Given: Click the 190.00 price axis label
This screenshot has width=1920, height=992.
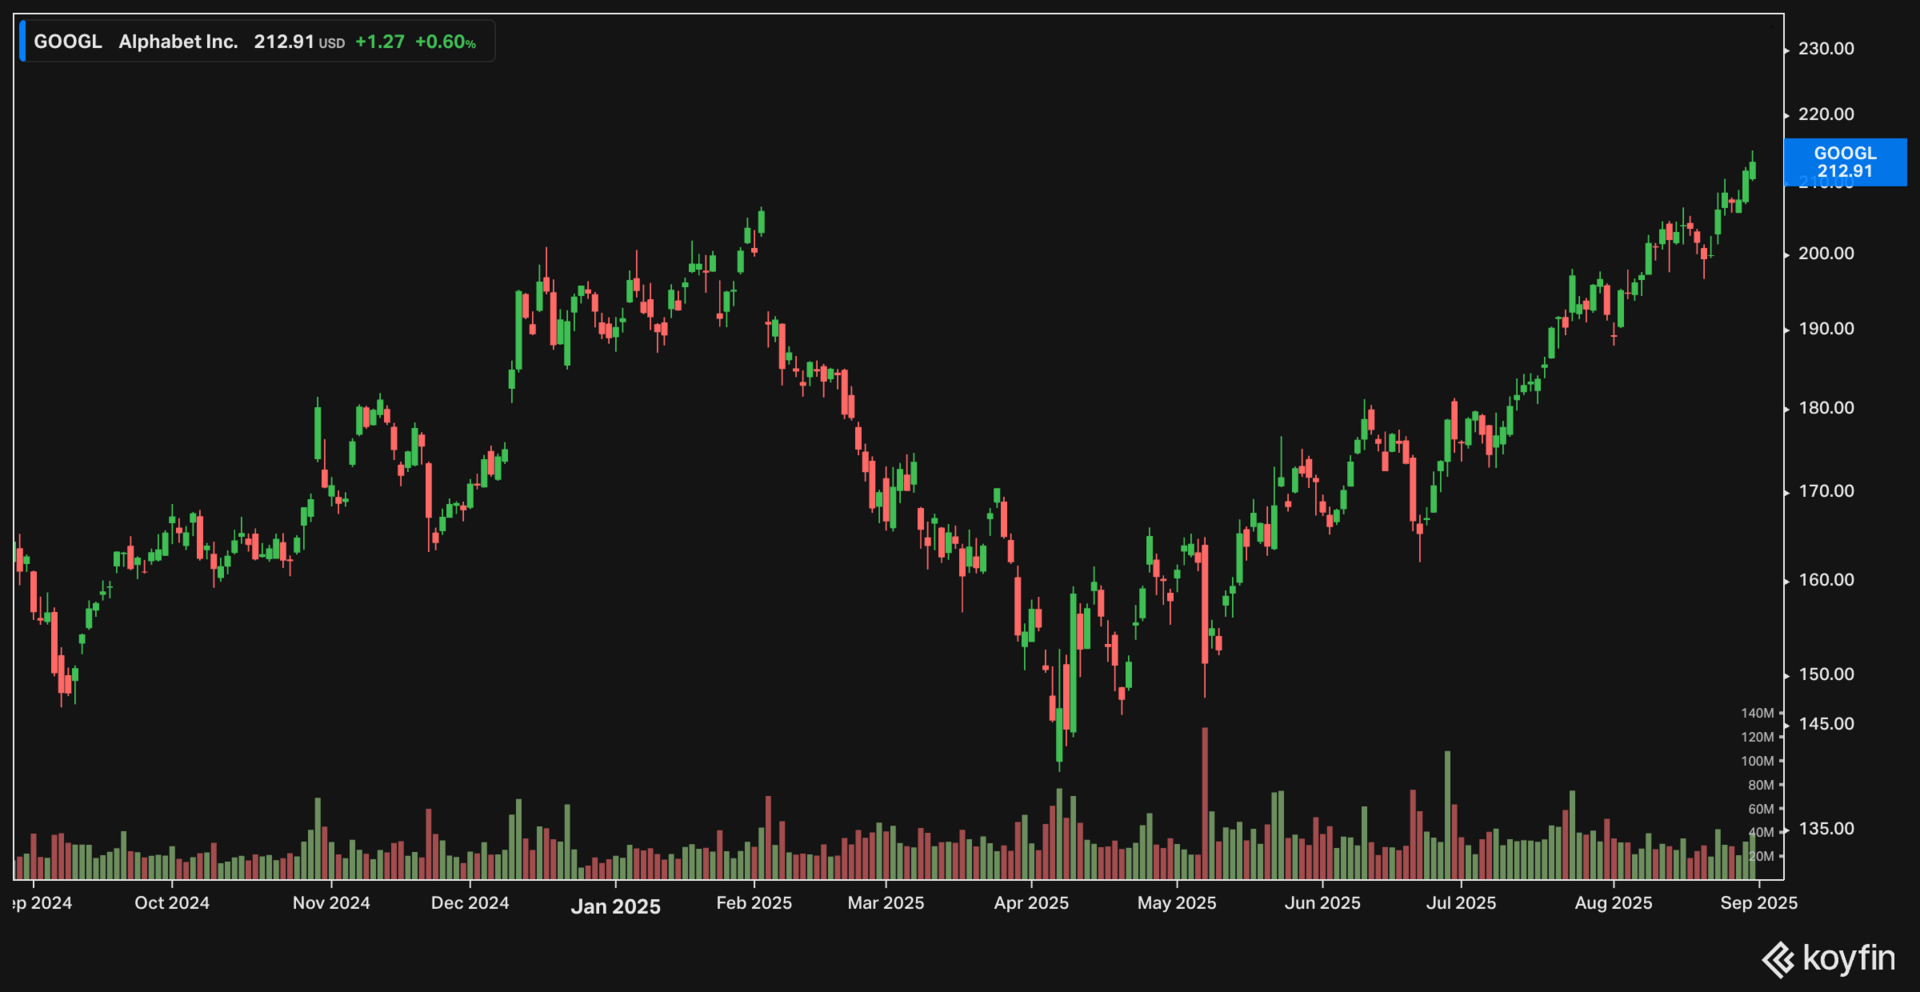Looking at the screenshot, I should 1826,329.
